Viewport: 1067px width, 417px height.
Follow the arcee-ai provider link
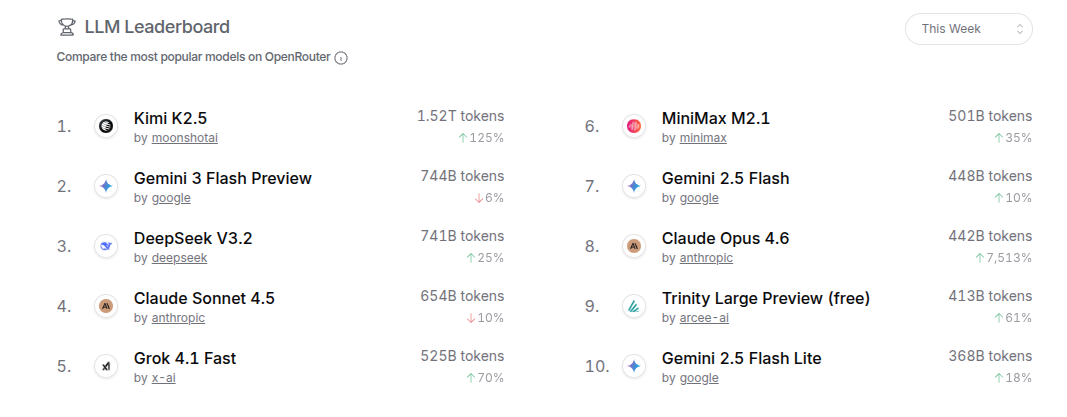click(704, 318)
